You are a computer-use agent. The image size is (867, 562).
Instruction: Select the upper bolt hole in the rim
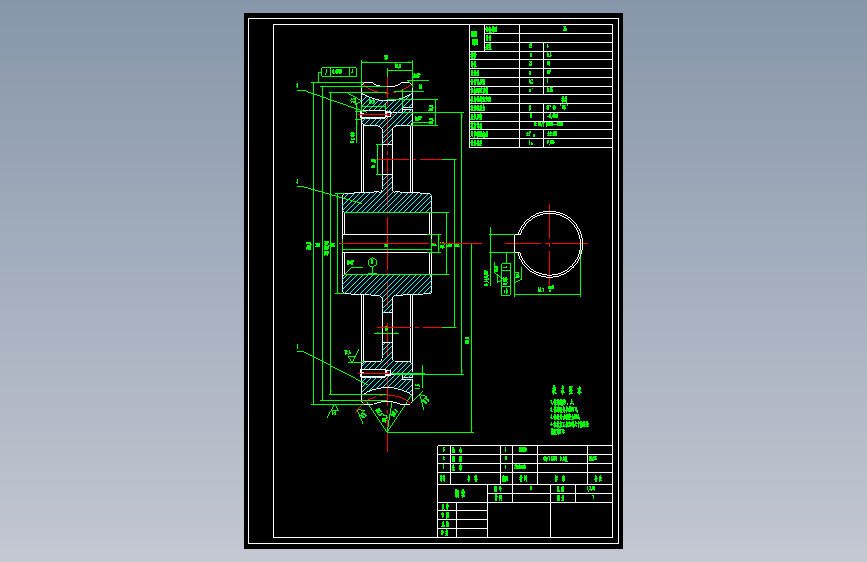(375, 115)
